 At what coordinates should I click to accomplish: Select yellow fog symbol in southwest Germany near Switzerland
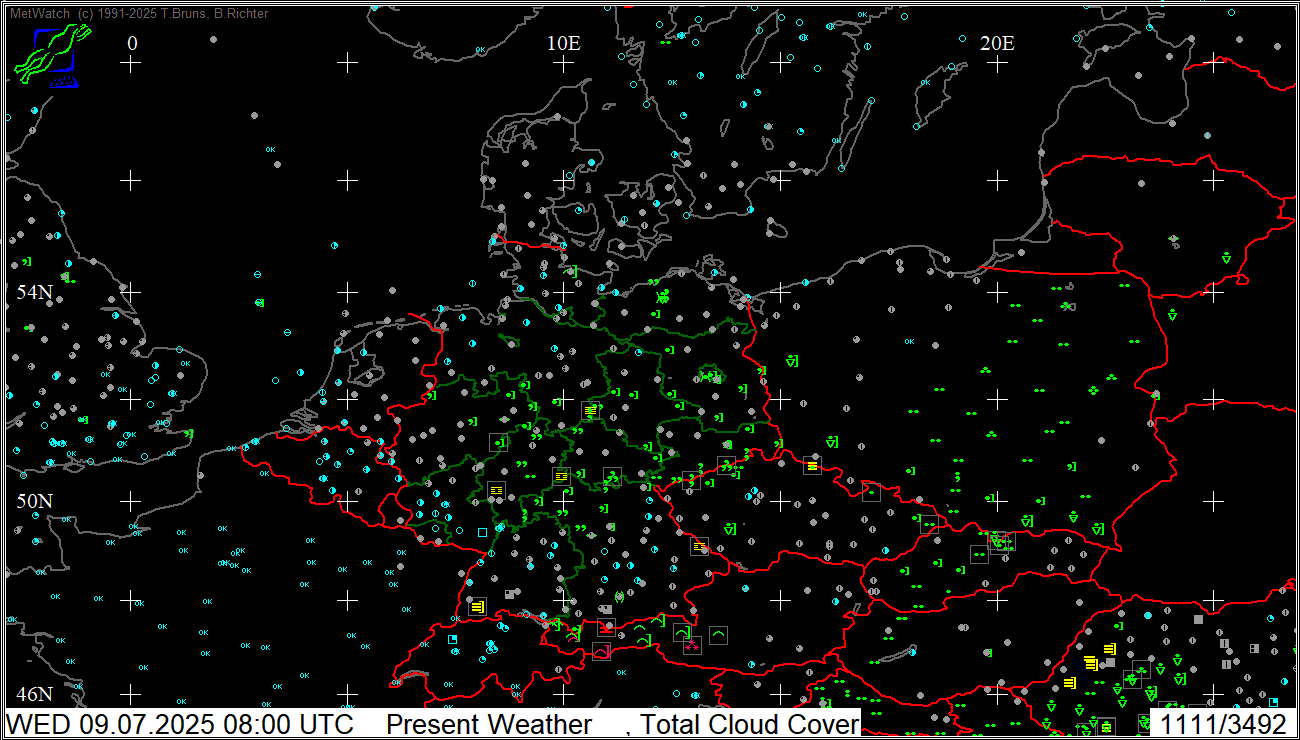tap(477, 606)
